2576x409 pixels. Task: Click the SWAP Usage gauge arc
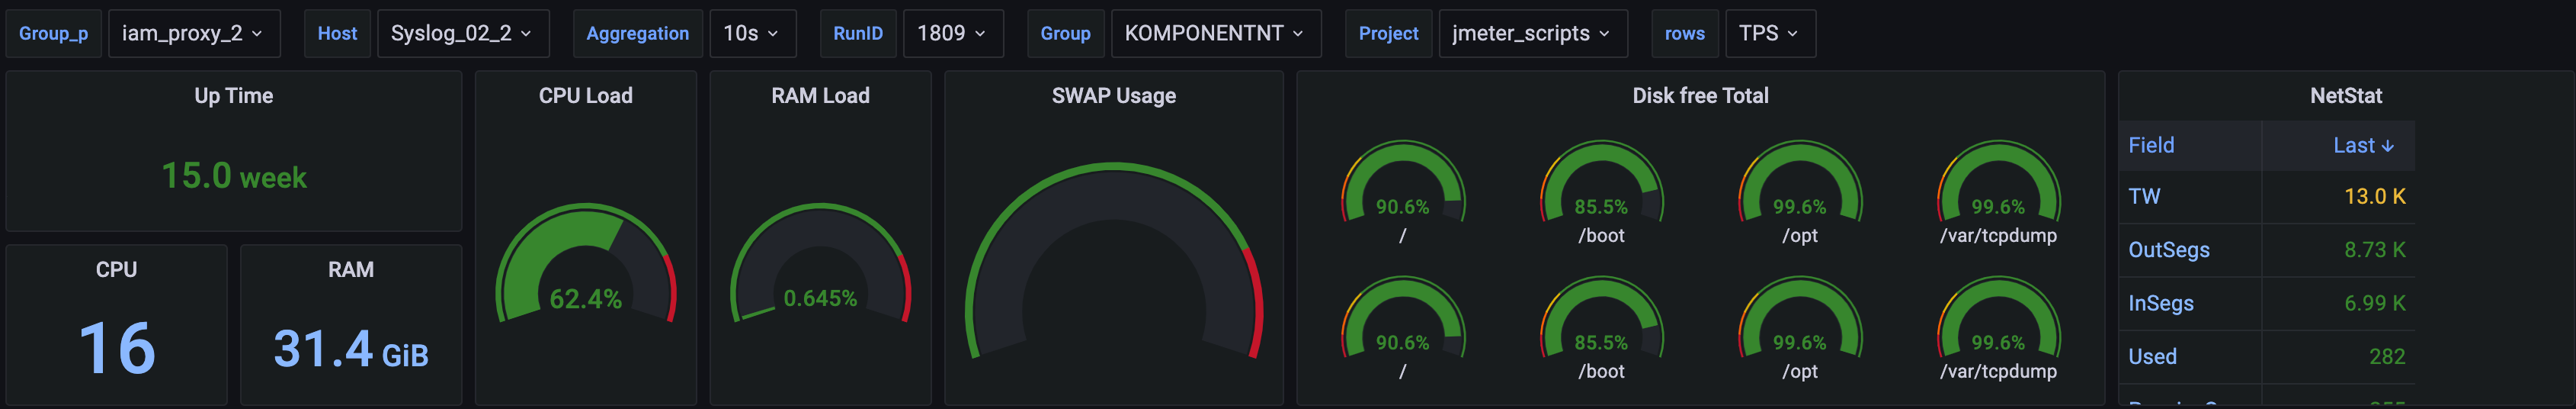1113,262
